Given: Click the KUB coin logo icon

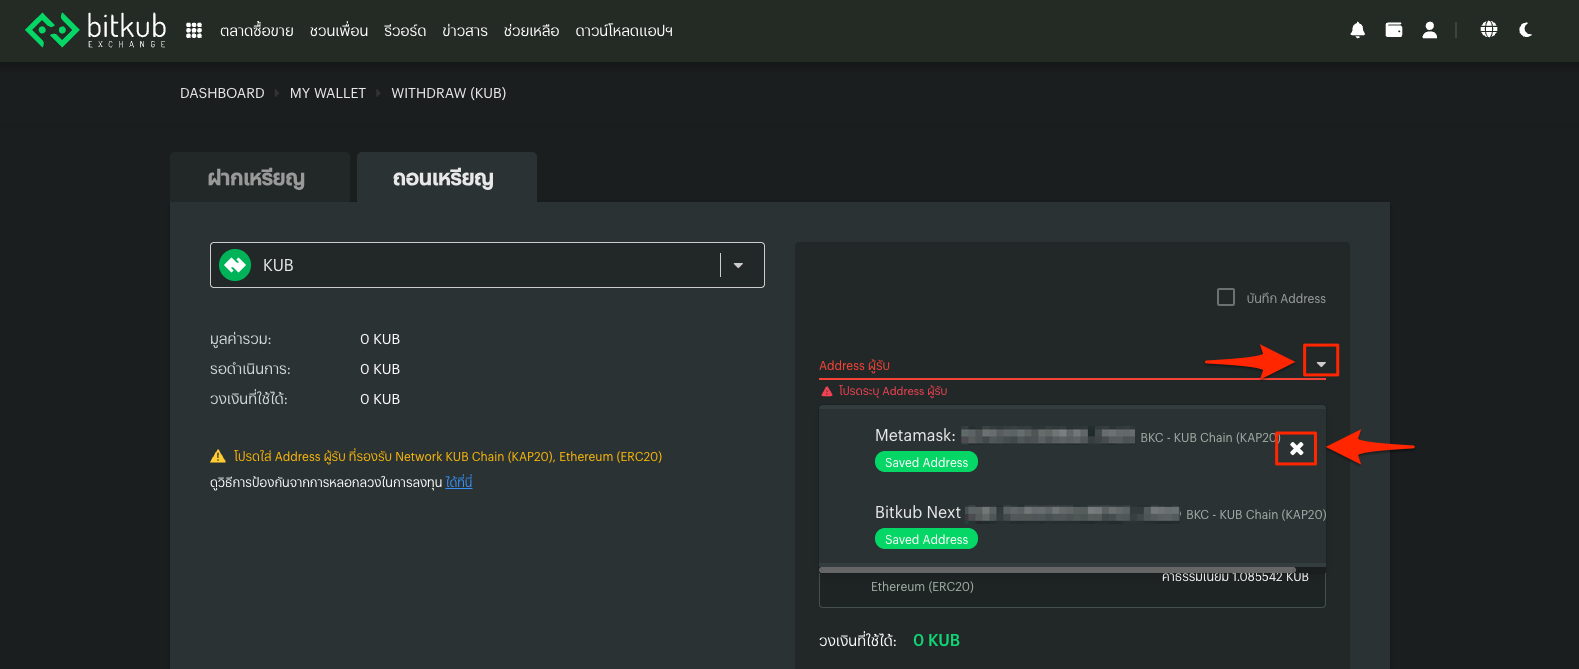Looking at the screenshot, I should coord(235,265).
